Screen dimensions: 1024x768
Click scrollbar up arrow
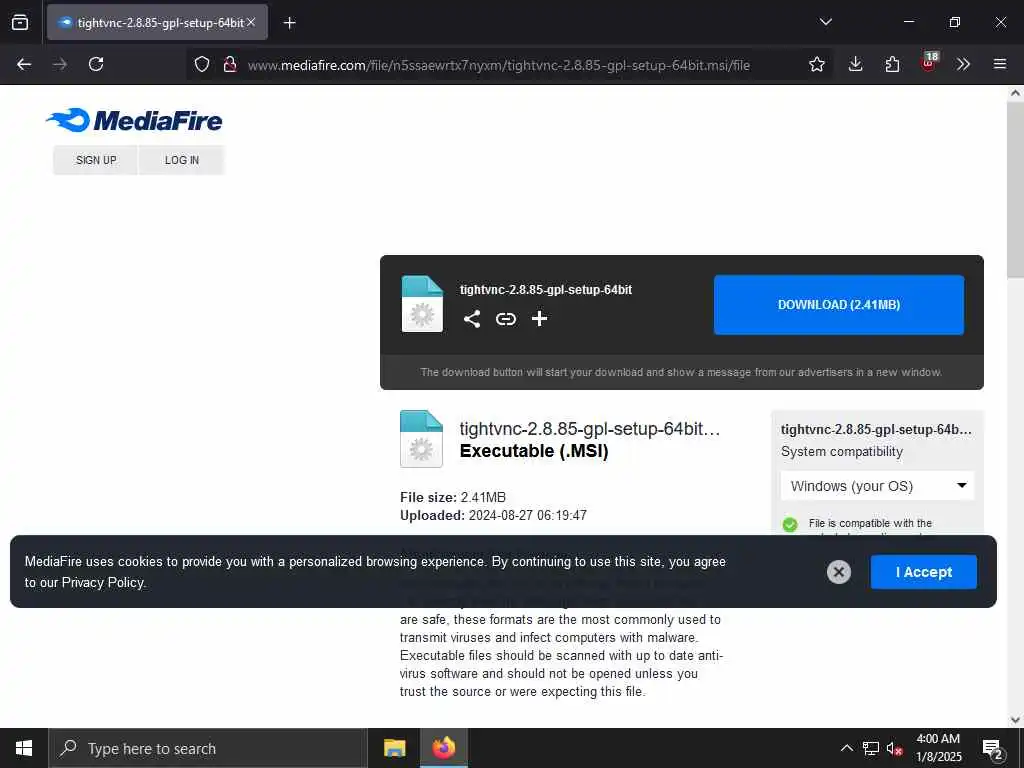(1015, 93)
